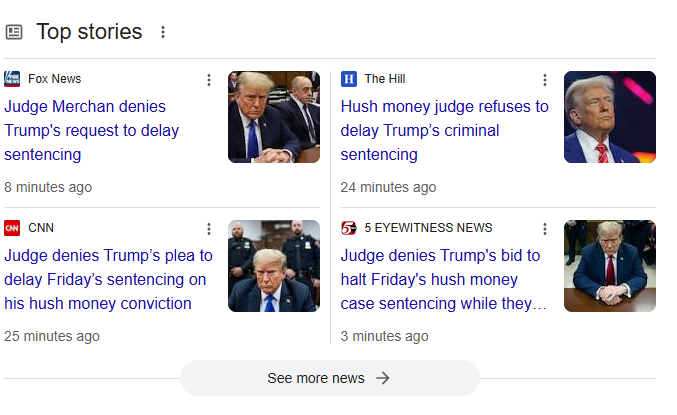Click the CNN logo icon
The width and height of the screenshot is (677, 415).
click(x=12, y=228)
